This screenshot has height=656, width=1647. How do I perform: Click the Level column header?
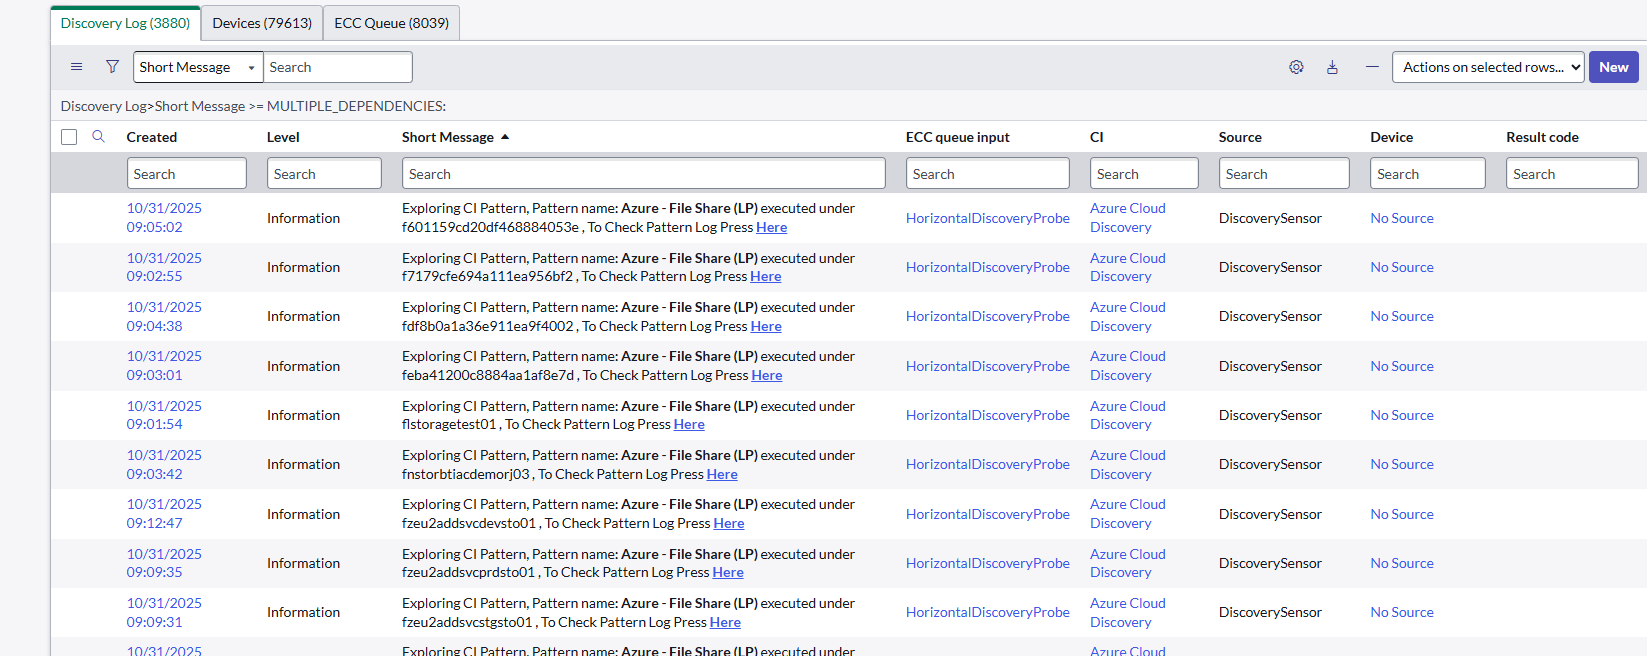283,137
